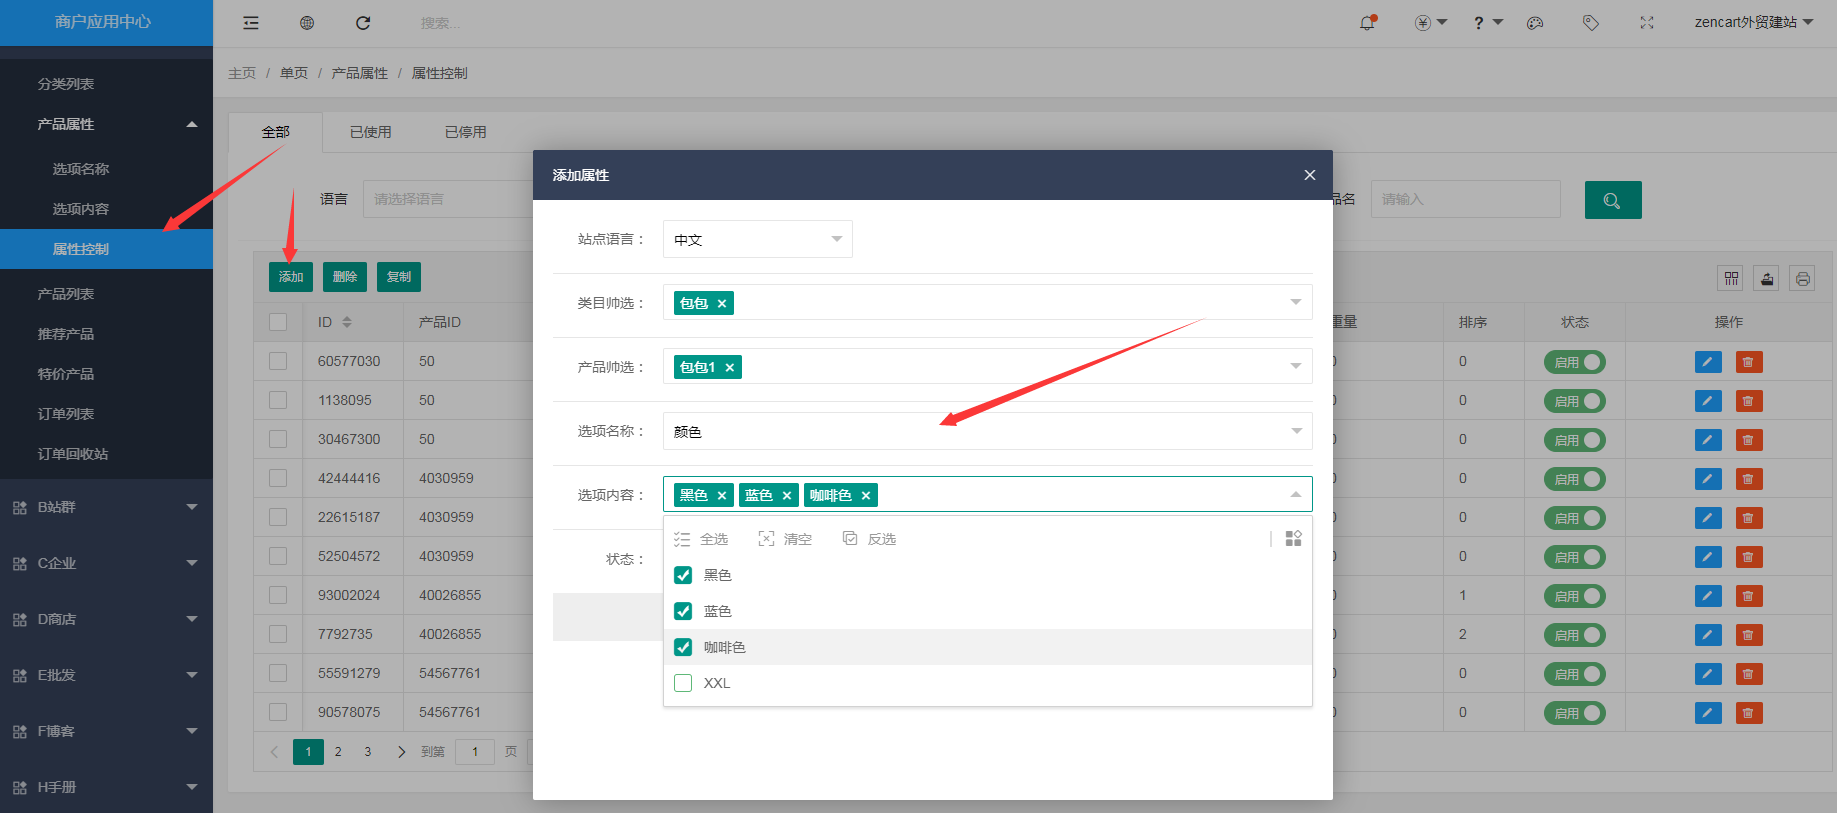Uncheck the 黑色 option checkbox
Screen dimensions: 1837x813
683,575
